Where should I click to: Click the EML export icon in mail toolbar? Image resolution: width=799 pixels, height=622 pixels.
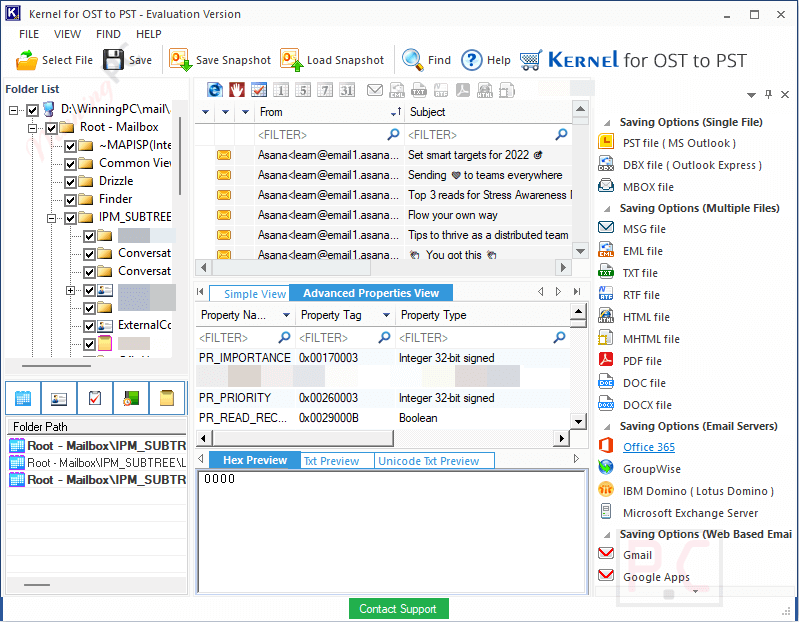(x=397, y=90)
